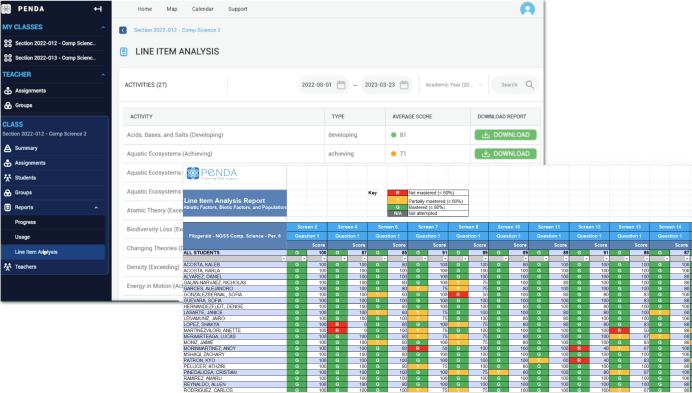Click the red R key swatch

[x=397, y=193]
